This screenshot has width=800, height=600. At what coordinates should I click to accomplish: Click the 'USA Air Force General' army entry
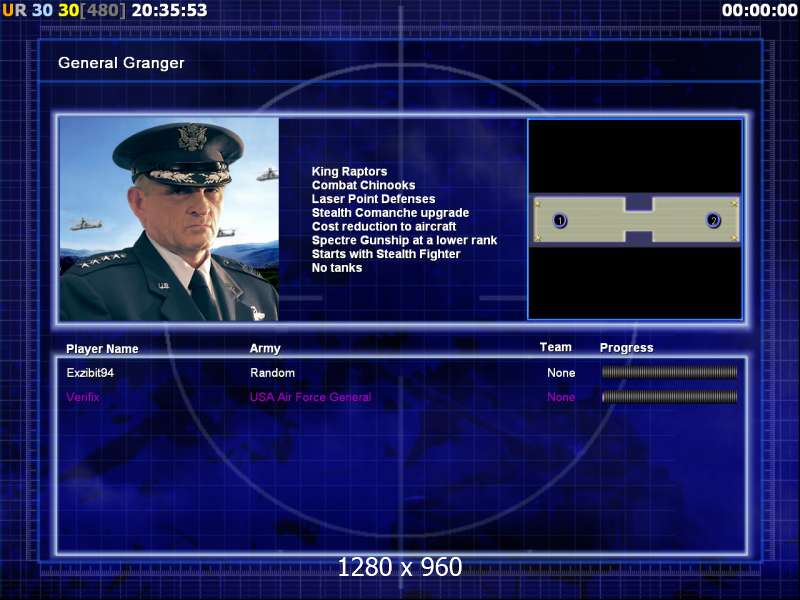pos(310,396)
